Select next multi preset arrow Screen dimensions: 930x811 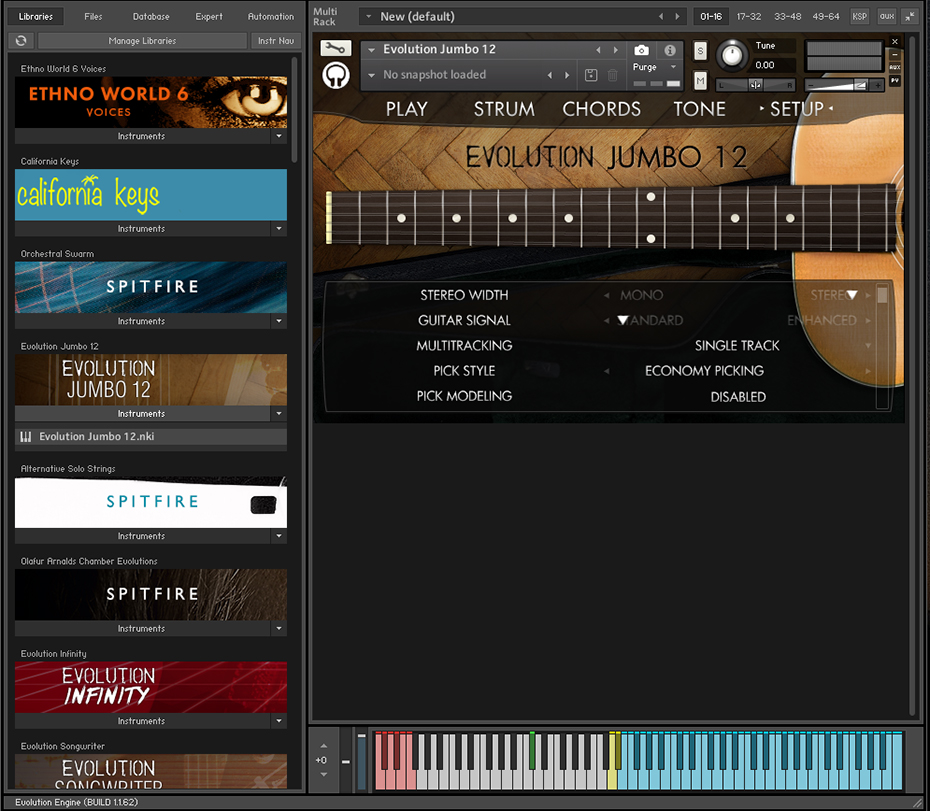[x=677, y=17]
